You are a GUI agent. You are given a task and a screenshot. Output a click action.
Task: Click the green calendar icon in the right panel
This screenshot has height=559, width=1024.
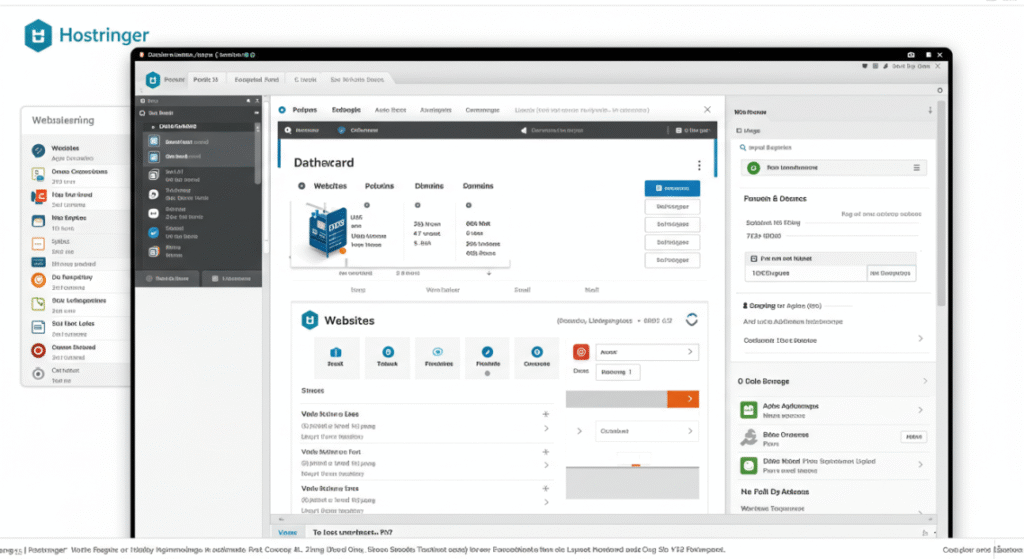(748, 409)
